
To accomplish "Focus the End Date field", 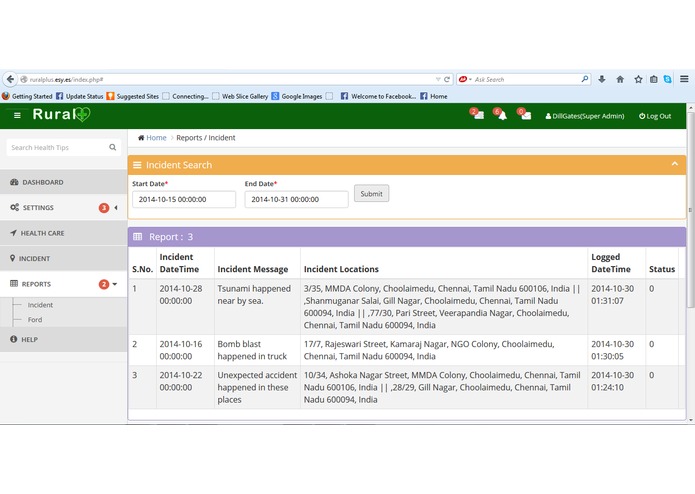I will coord(297,199).
